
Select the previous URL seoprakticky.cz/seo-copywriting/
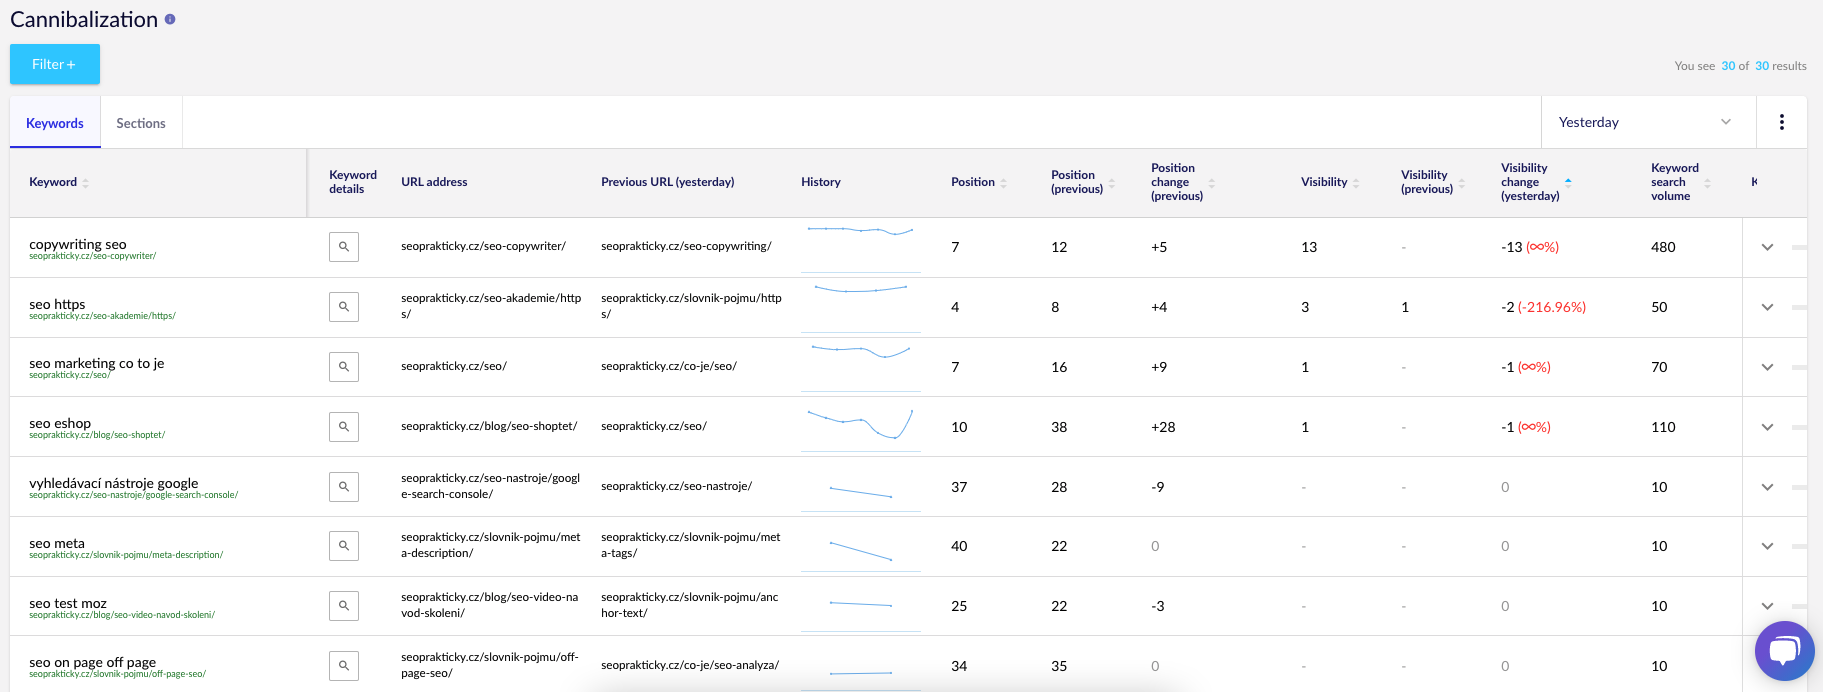(686, 246)
